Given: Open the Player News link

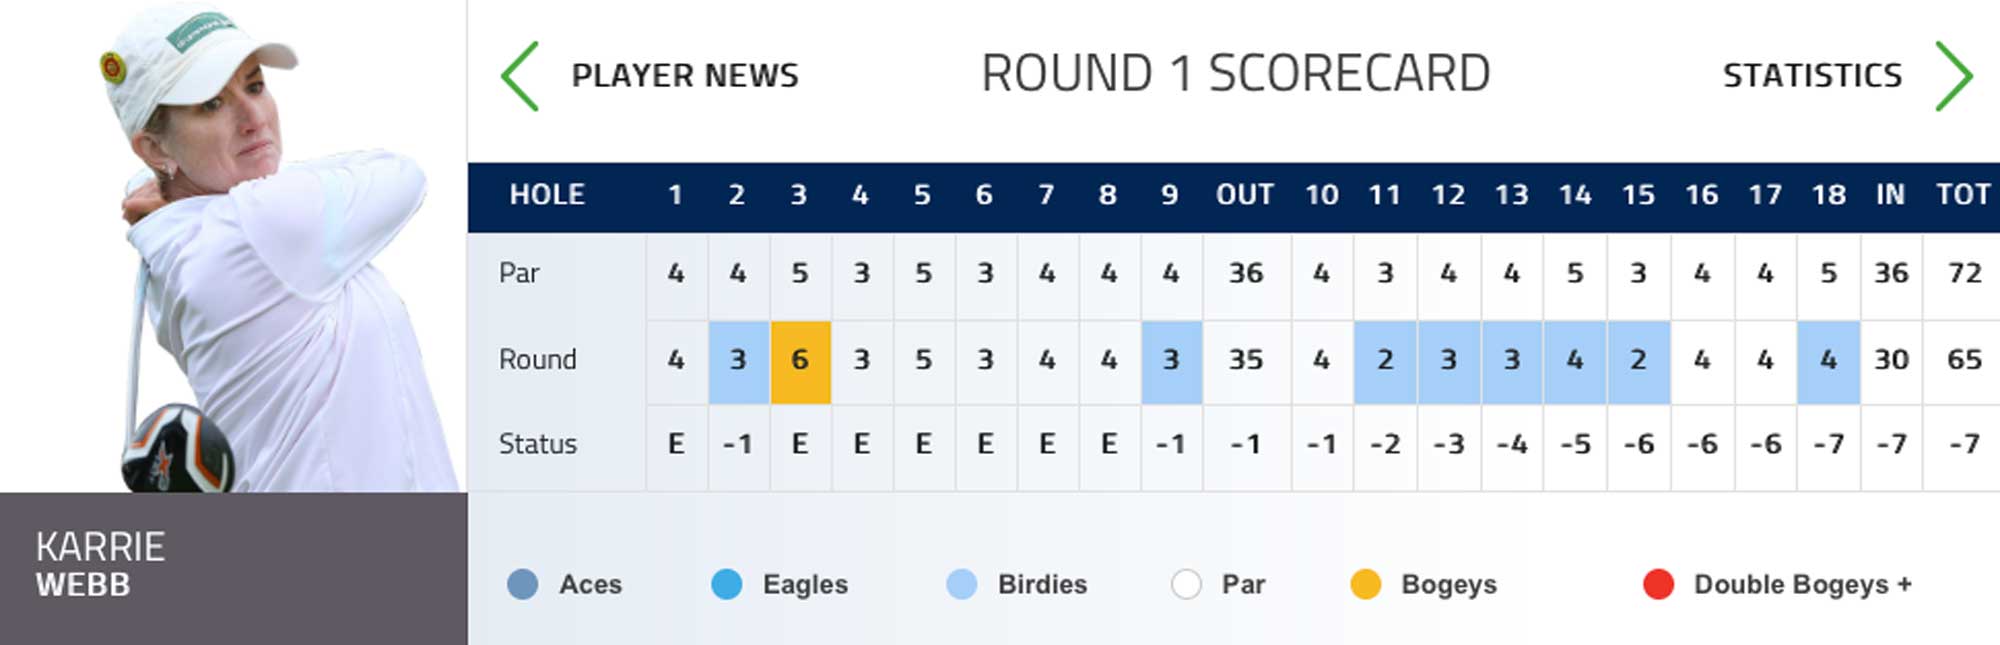Looking at the screenshot, I should point(685,76).
